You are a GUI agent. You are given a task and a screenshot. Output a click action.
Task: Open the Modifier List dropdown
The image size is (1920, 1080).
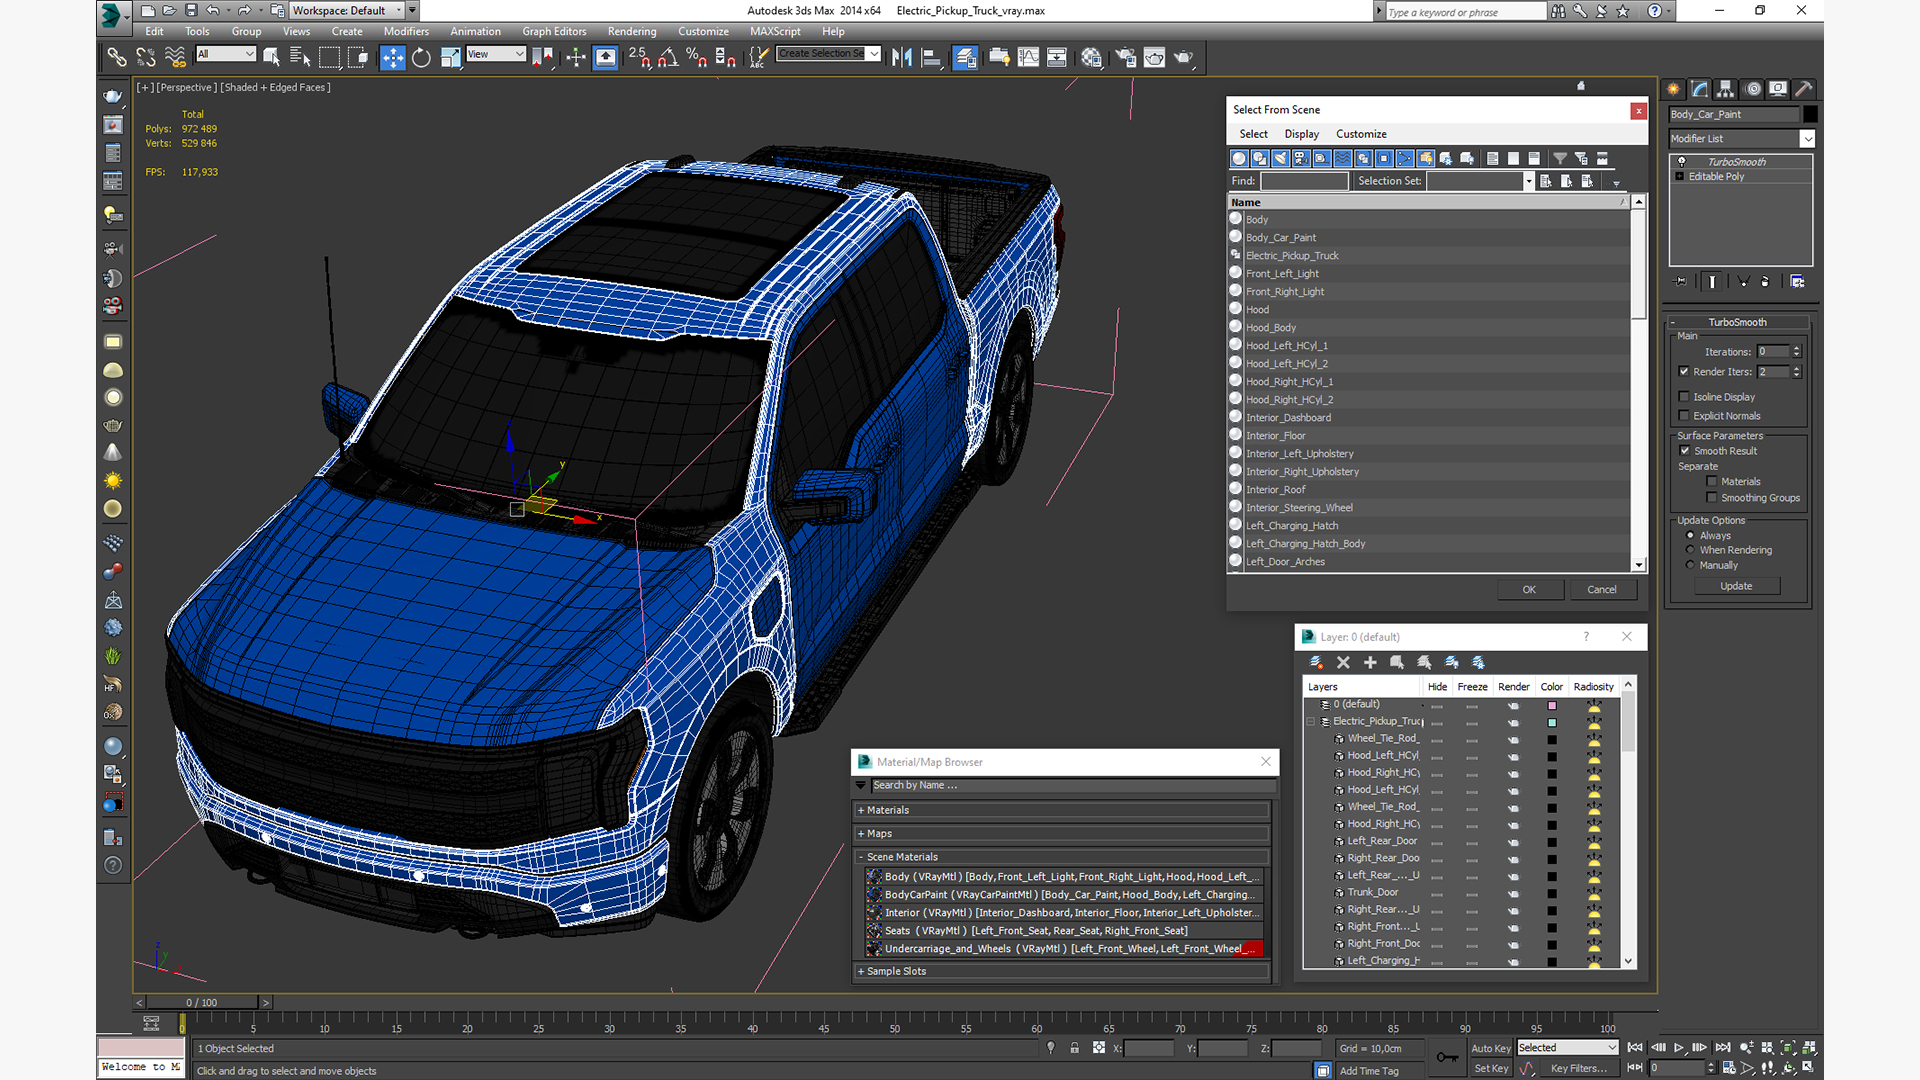pyautogui.click(x=1741, y=139)
